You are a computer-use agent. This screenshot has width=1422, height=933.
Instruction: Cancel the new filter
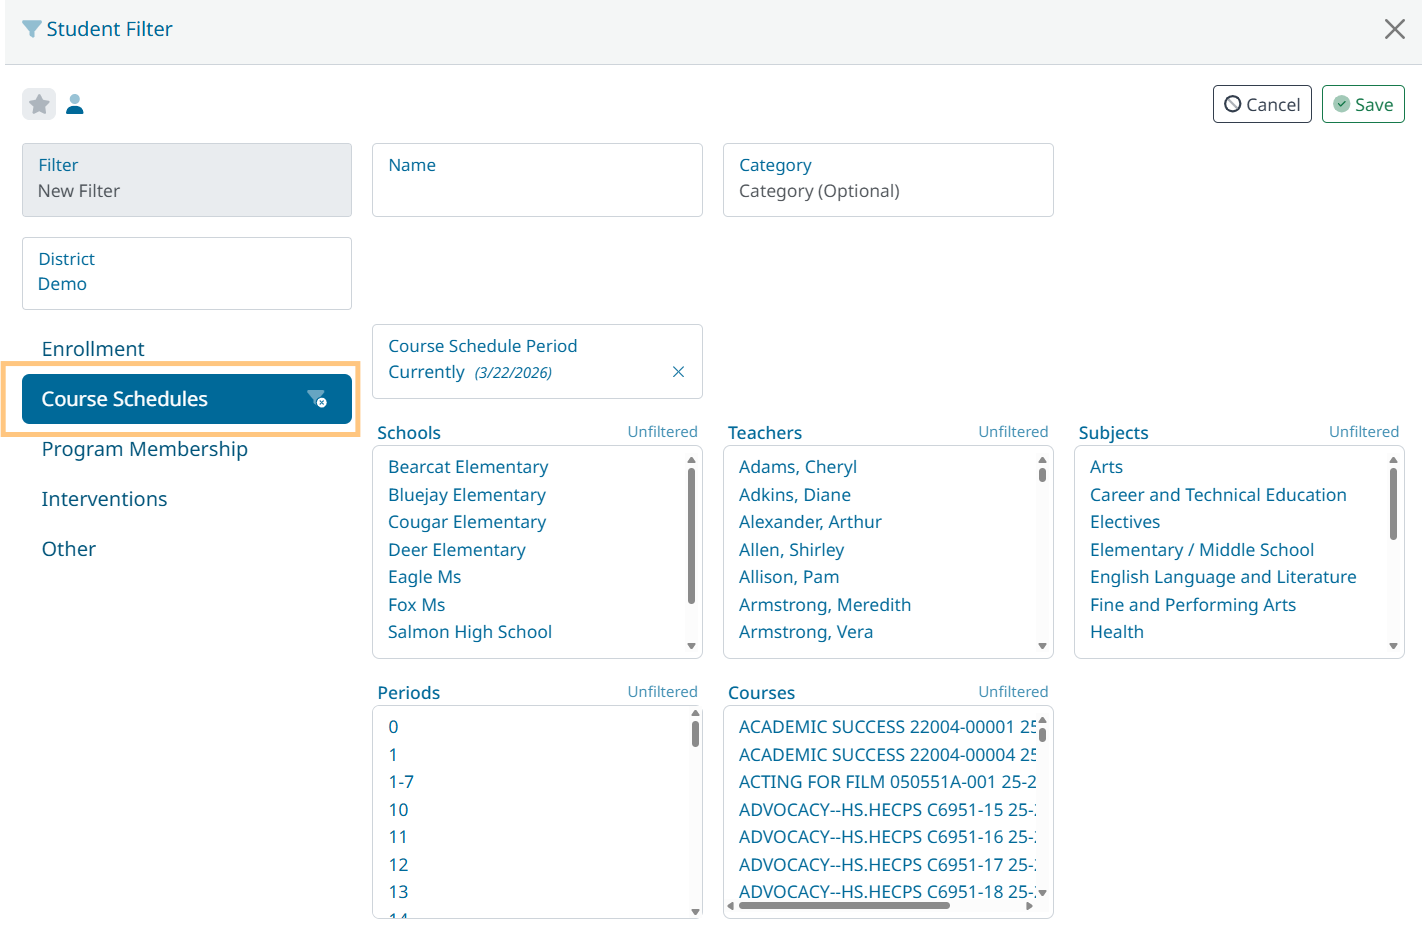(1261, 104)
